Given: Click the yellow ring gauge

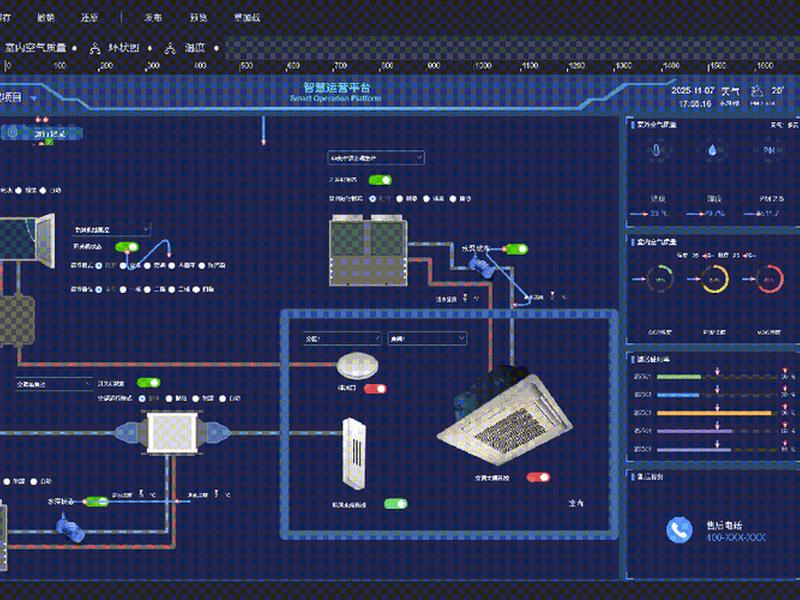Looking at the screenshot, I should point(715,279).
